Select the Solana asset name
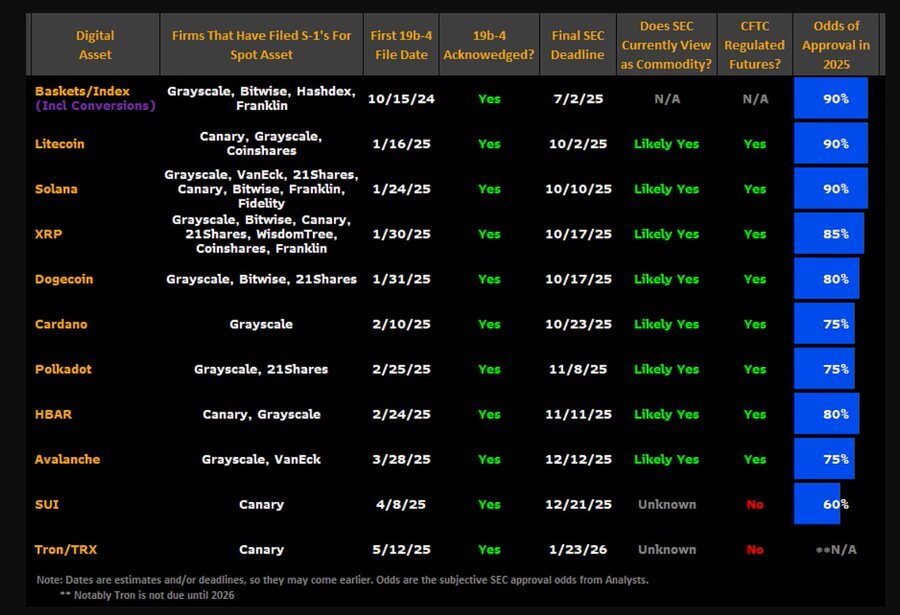 (56, 189)
